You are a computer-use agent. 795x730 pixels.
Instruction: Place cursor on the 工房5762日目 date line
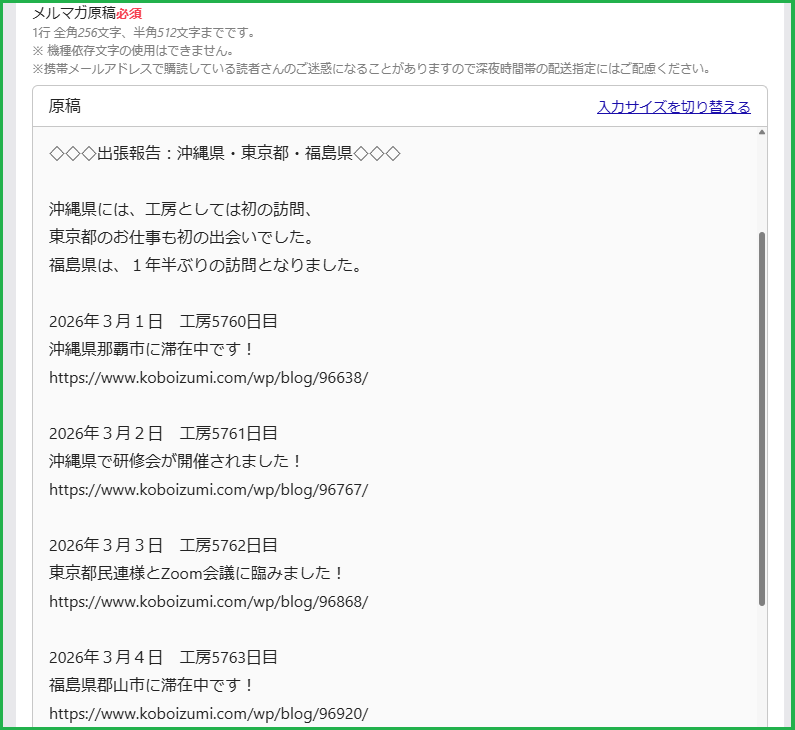click(x=163, y=545)
